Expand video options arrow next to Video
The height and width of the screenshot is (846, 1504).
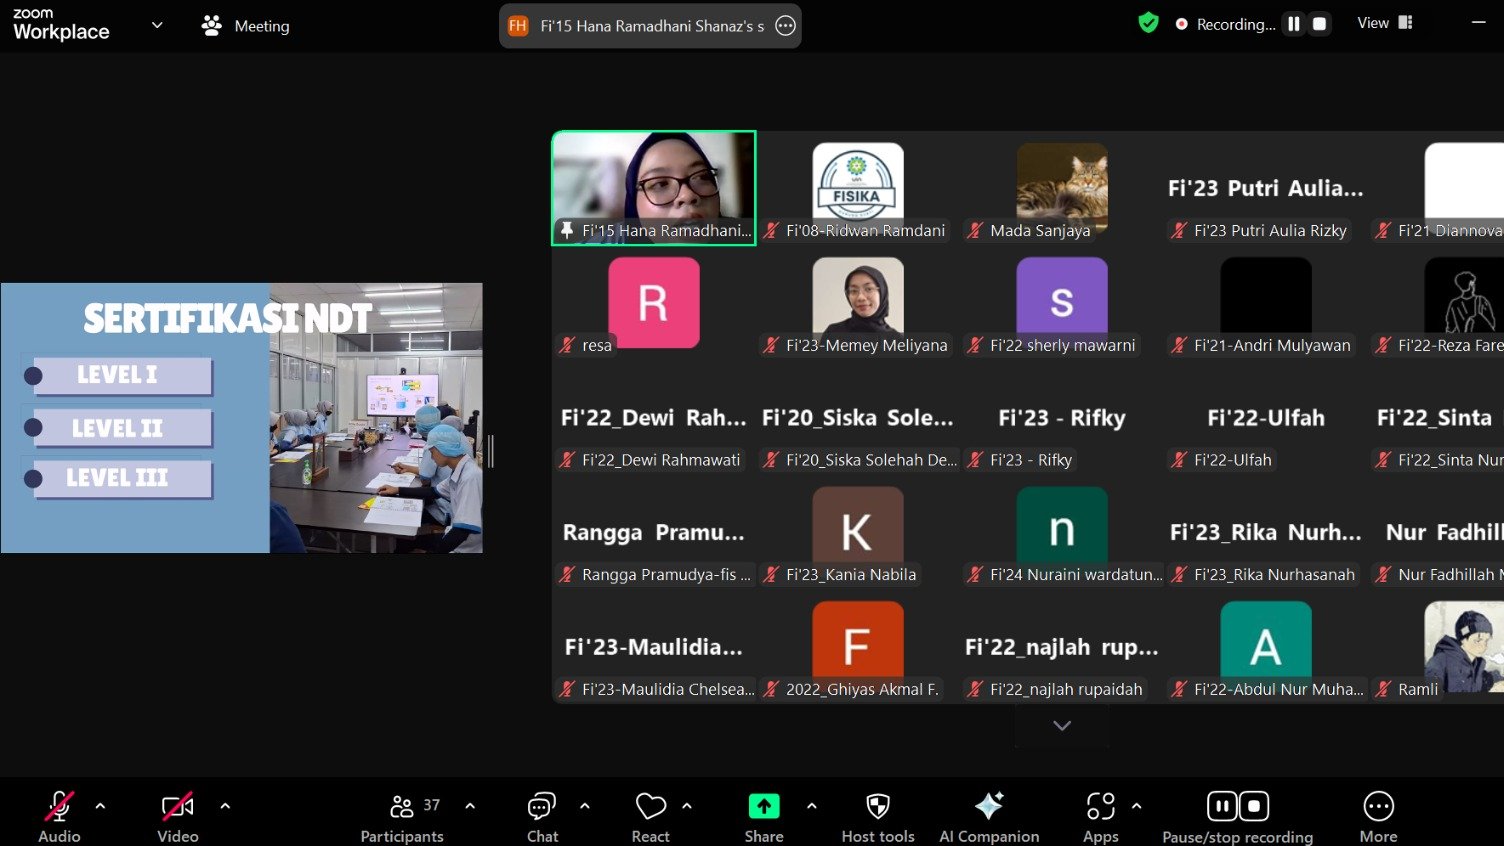tap(225, 806)
